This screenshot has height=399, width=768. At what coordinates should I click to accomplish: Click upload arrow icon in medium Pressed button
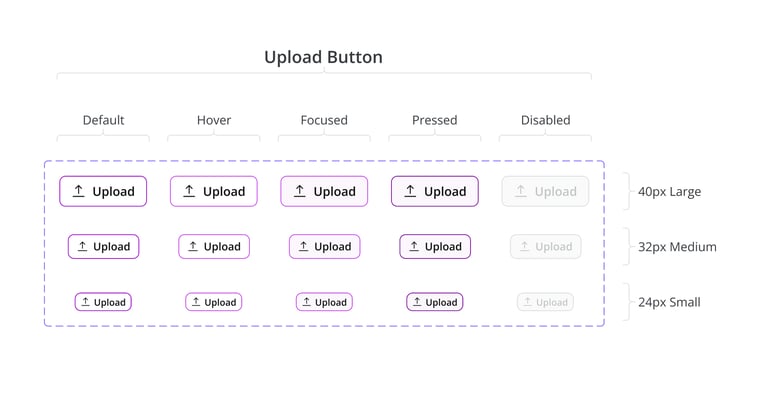[414, 247]
